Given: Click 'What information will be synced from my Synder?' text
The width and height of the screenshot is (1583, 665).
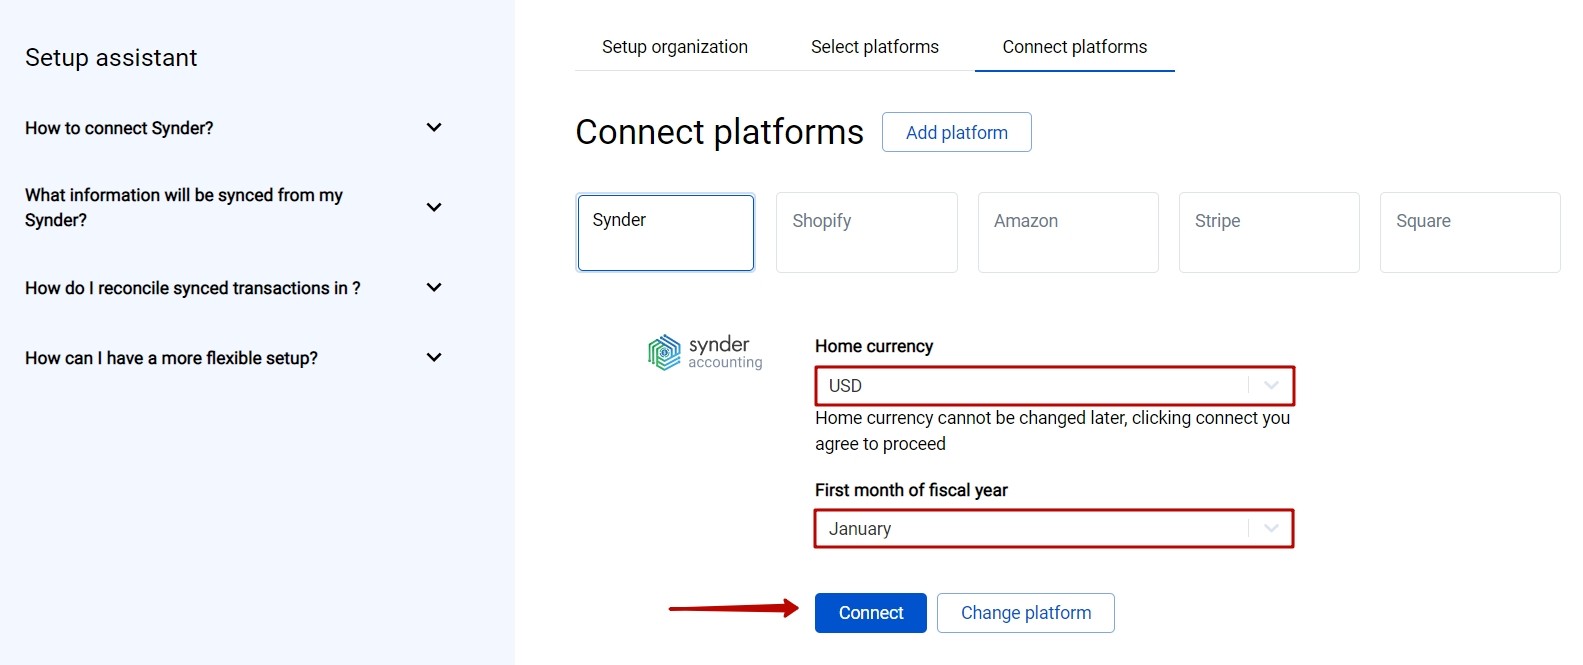Looking at the screenshot, I should 184,207.
